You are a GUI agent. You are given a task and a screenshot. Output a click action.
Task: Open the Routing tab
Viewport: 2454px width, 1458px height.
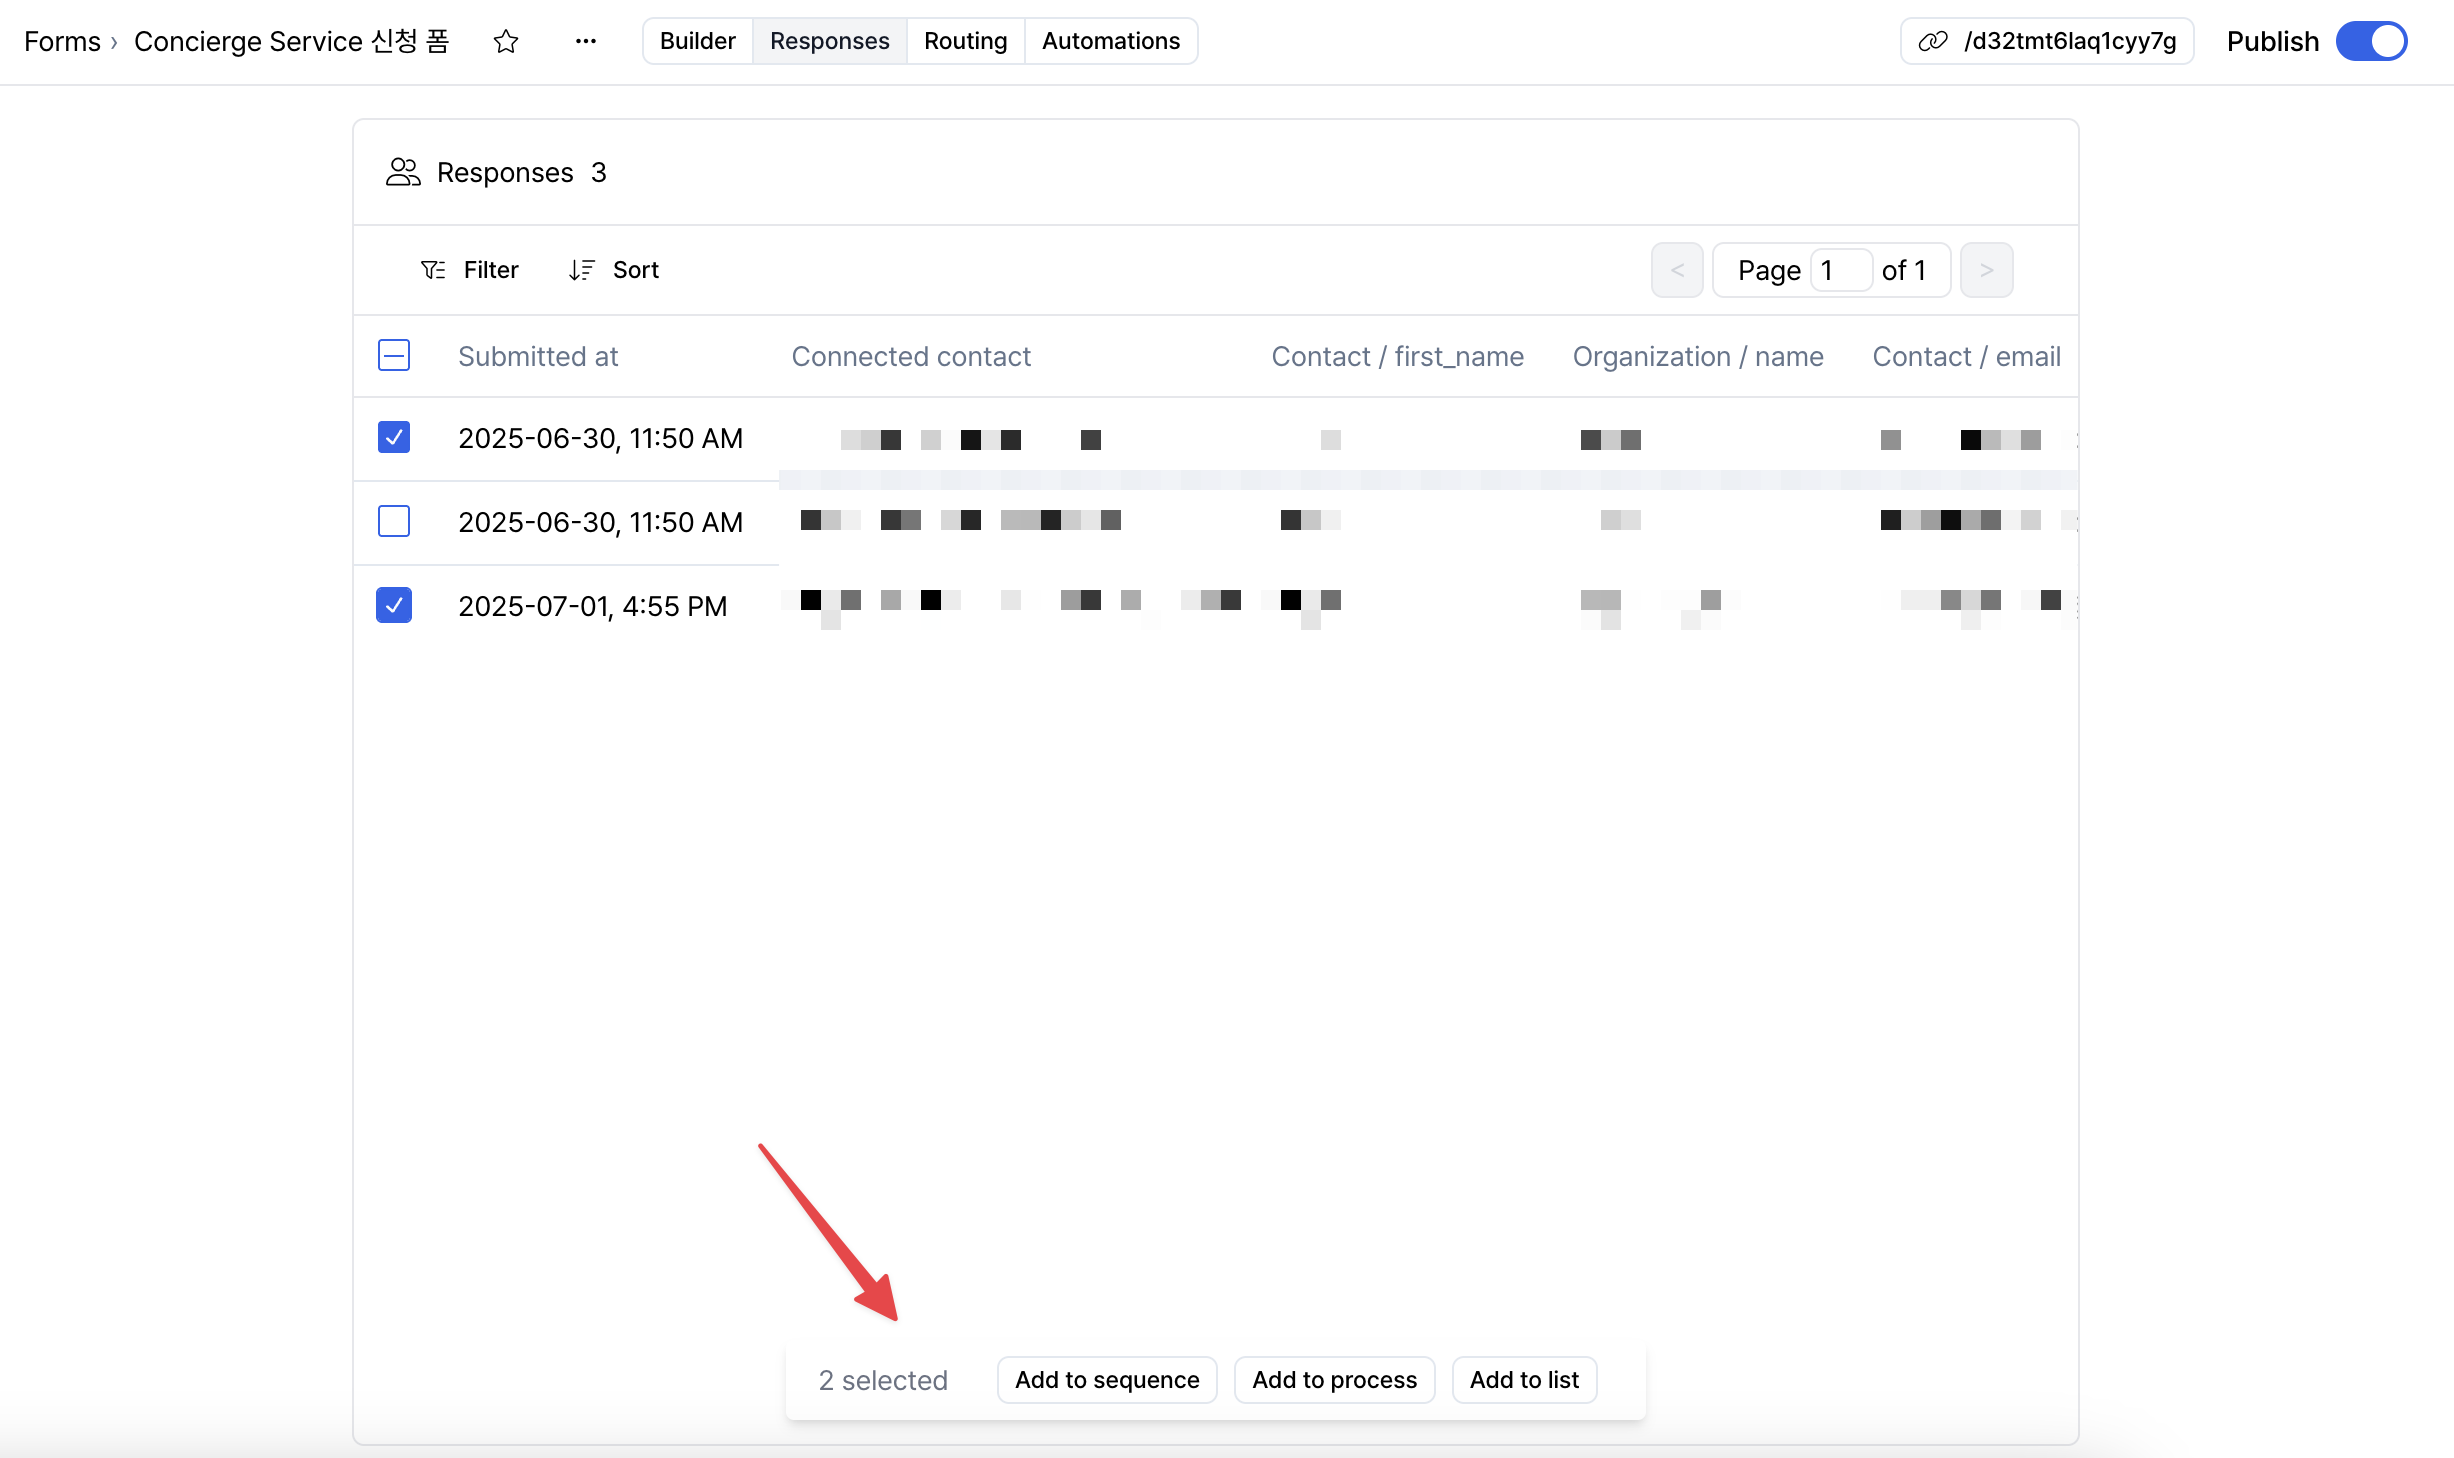[x=965, y=41]
